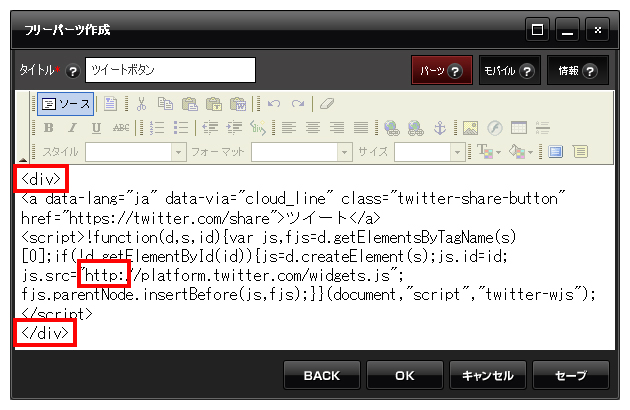Click the Increase Indent icon

[234, 128]
